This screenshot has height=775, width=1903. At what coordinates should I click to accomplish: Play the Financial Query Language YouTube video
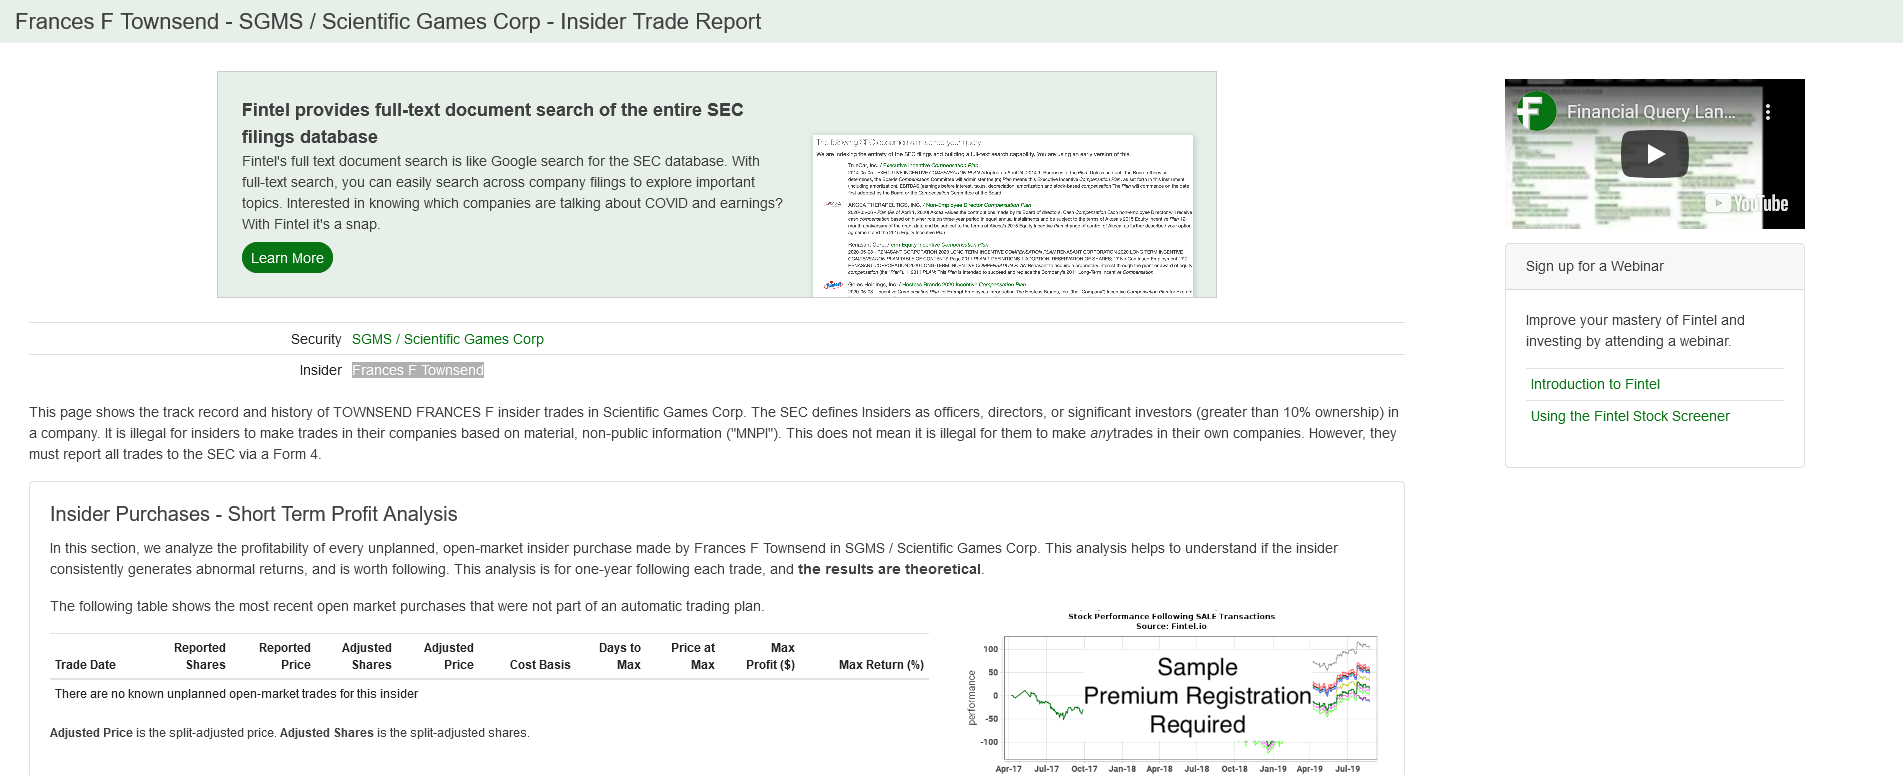(x=1654, y=154)
